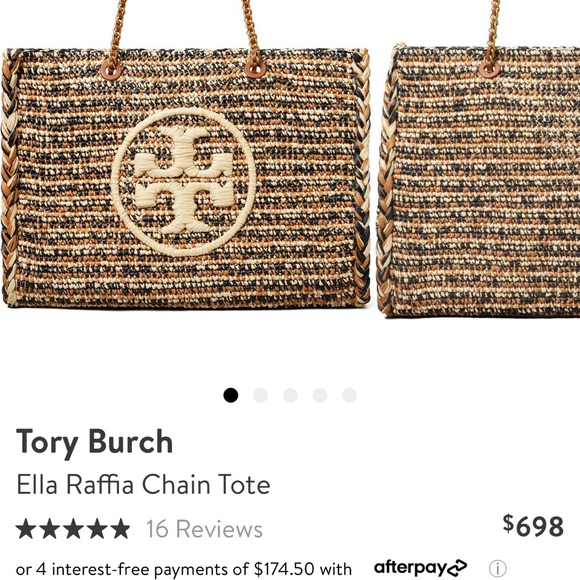Click the interest-free payments of $174.50 text
580x580 pixels.
[183, 569]
